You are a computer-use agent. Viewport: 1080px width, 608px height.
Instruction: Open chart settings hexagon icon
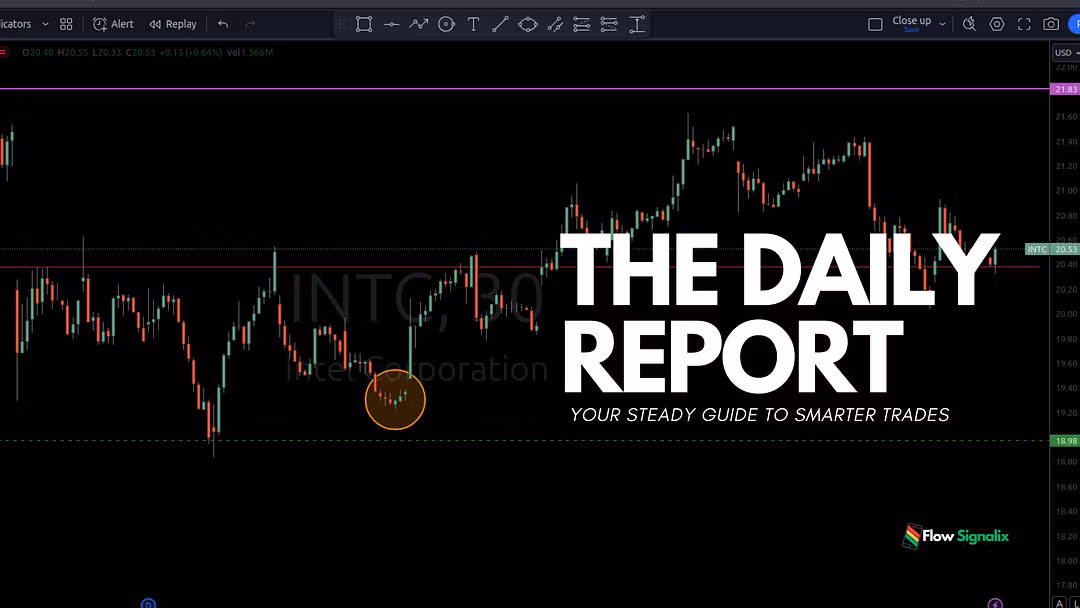tap(997, 24)
